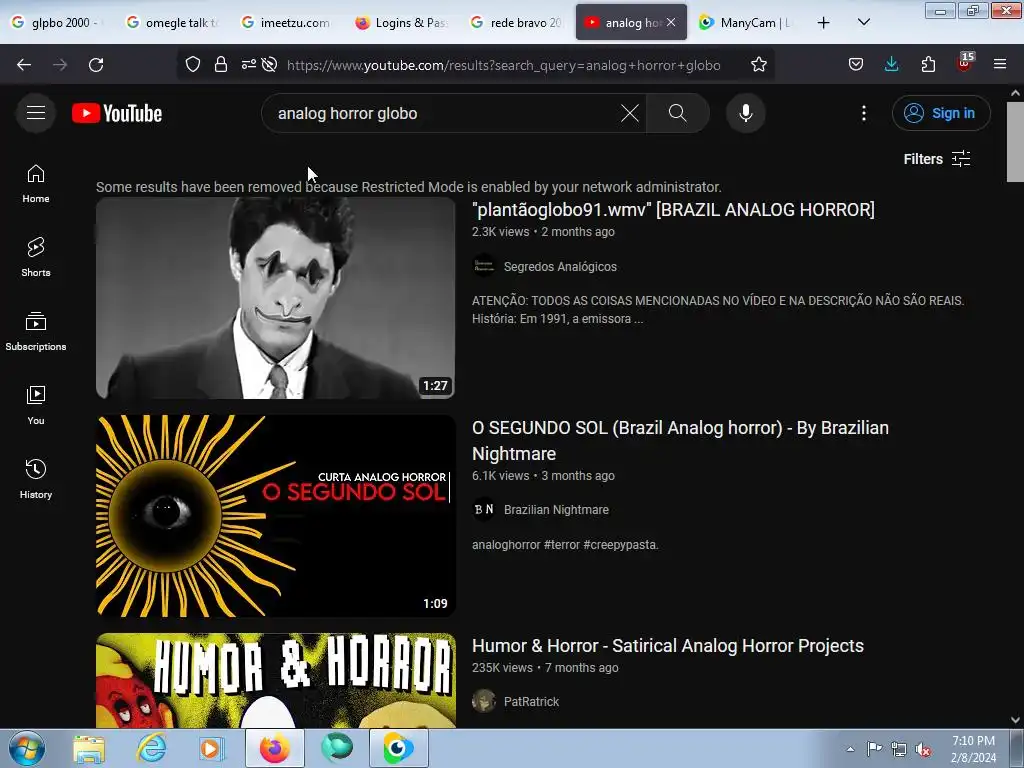This screenshot has height=768, width=1024.
Task: Click the page vertical scrollbar thumb
Action: point(1015,142)
